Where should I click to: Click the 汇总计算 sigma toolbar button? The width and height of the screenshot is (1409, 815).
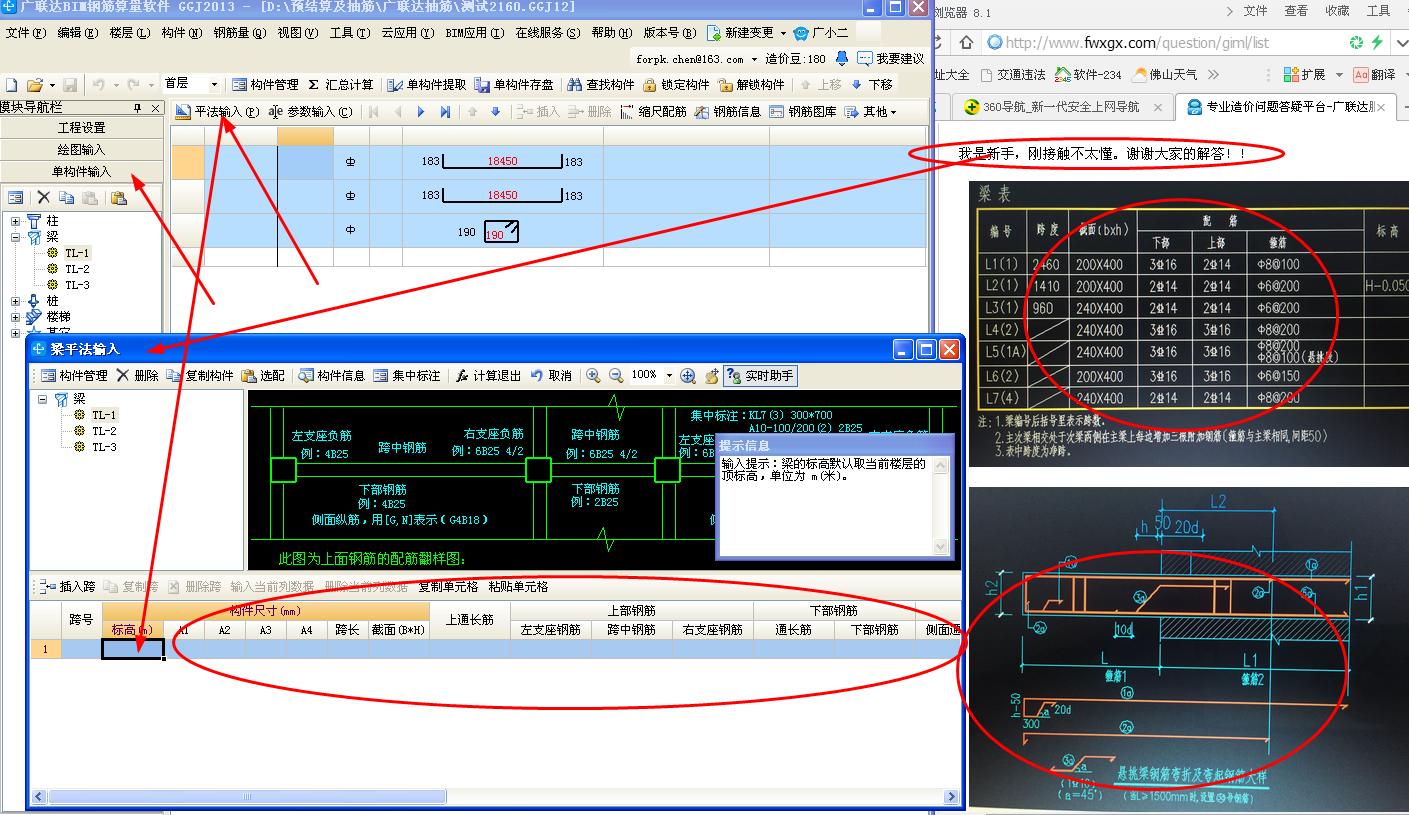point(340,85)
